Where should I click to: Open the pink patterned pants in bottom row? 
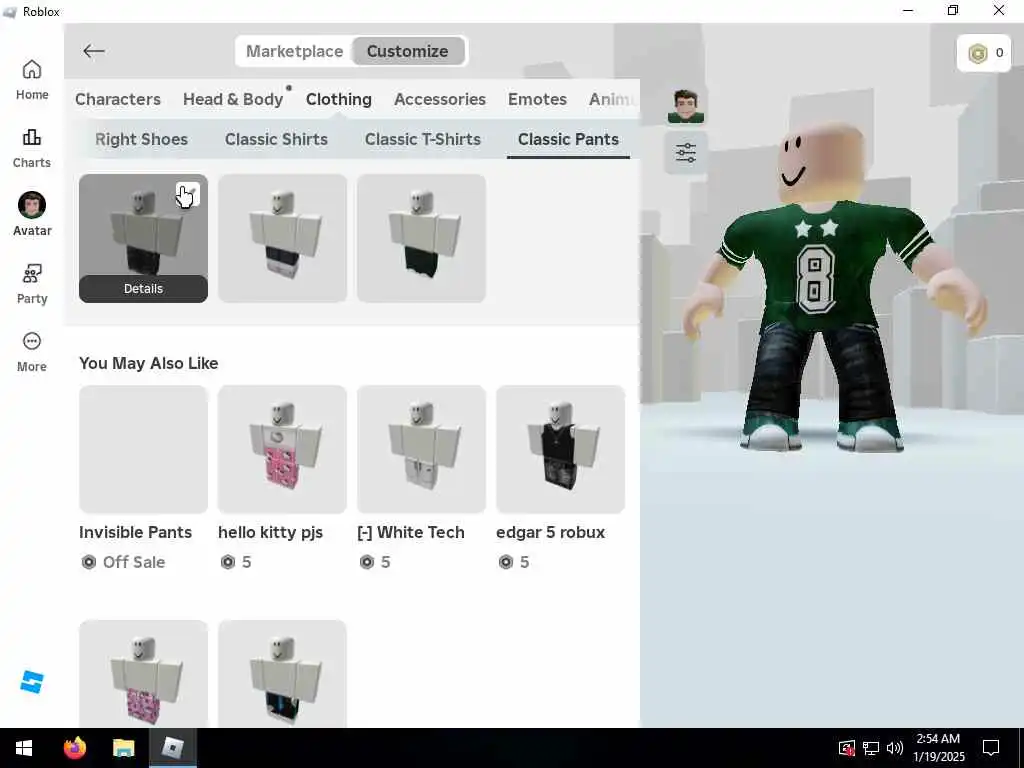[143, 674]
